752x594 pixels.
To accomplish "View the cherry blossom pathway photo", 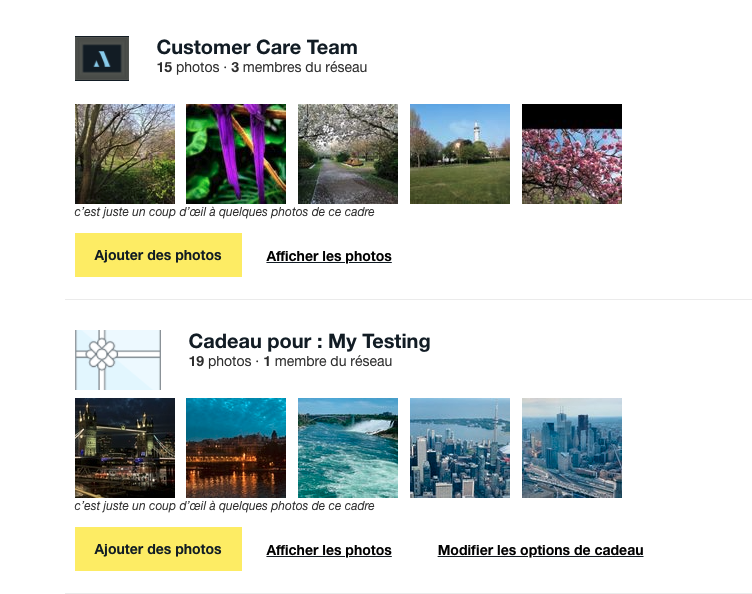I will [348, 154].
